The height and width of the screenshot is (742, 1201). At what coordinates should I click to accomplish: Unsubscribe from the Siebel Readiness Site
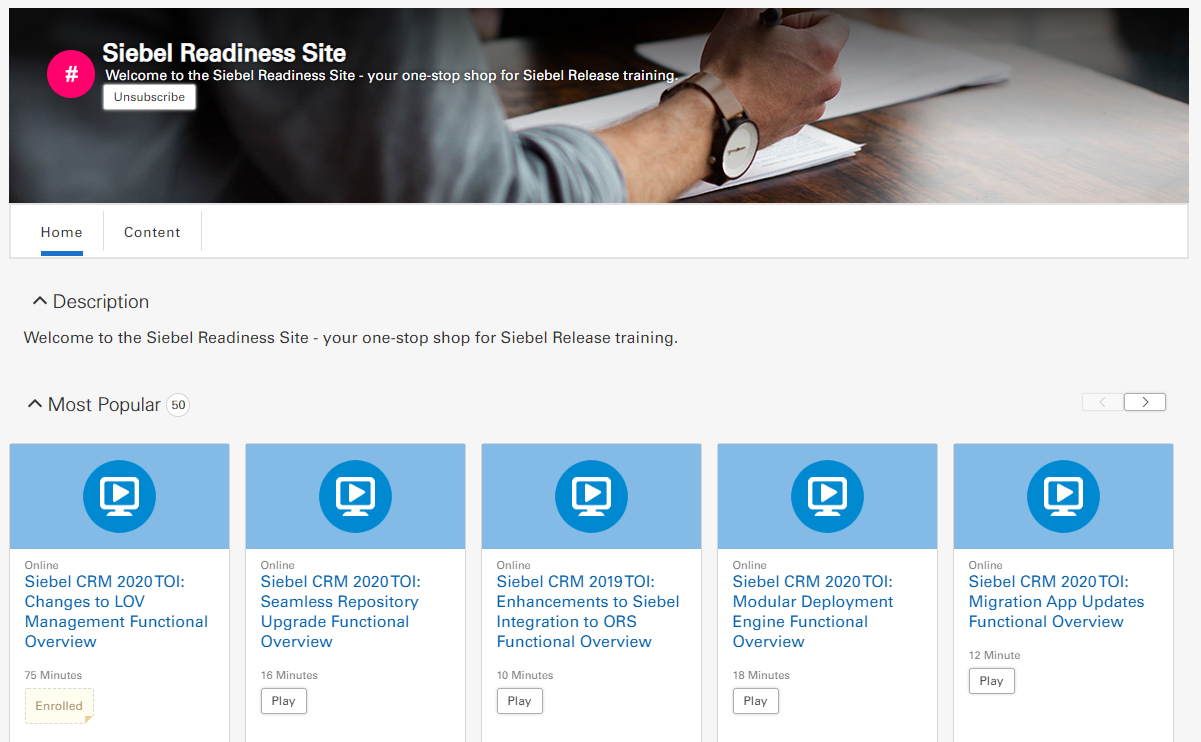point(149,97)
